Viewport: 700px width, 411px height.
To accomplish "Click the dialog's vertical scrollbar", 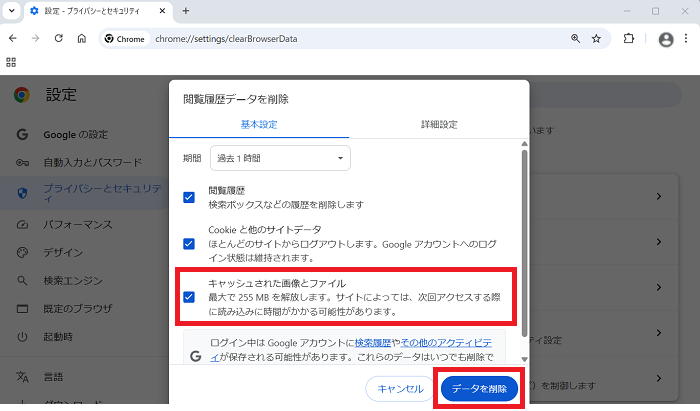I will pos(522,240).
